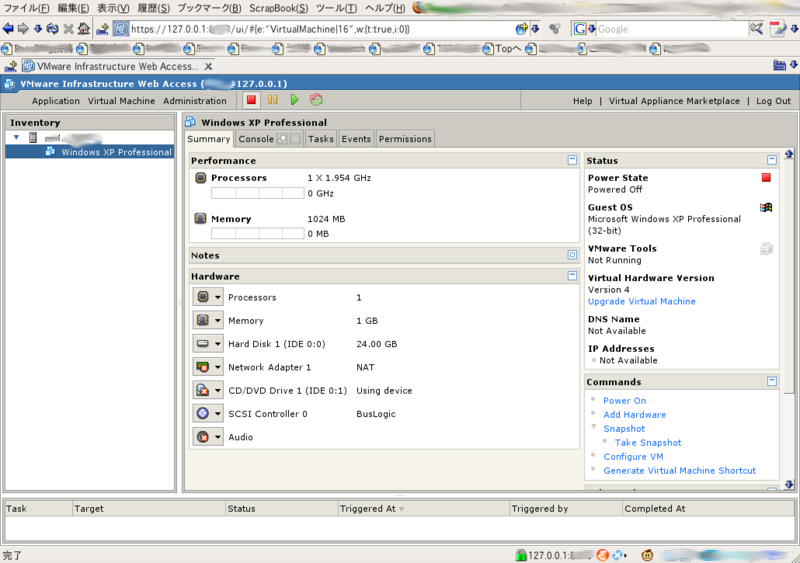Click the yellow Suspend toolbar button
The width and height of the screenshot is (800, 563).
(272, 100)
